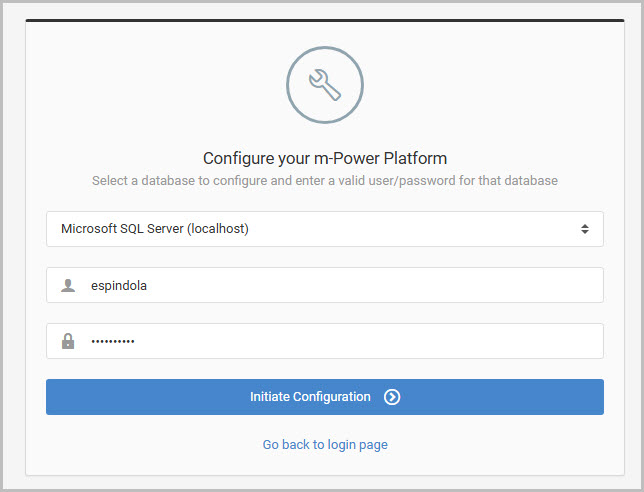Click the Initiate Configuration button
This screenshot has height=492, width=644.
pos(325,397)
